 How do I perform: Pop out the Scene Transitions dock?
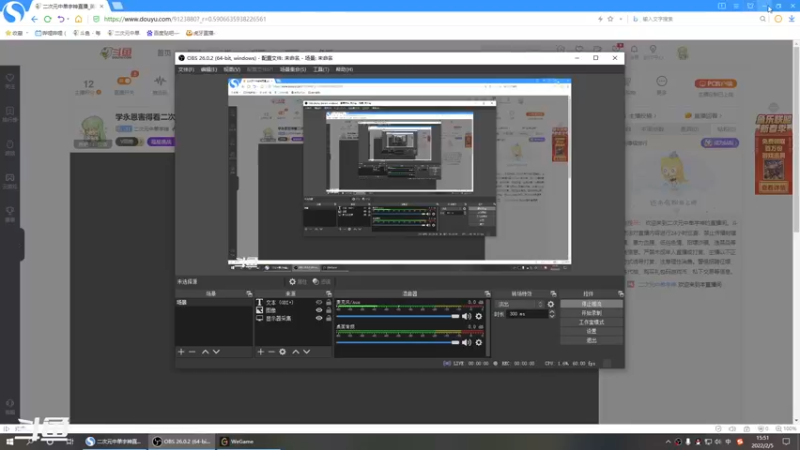[x=553, y=294]
